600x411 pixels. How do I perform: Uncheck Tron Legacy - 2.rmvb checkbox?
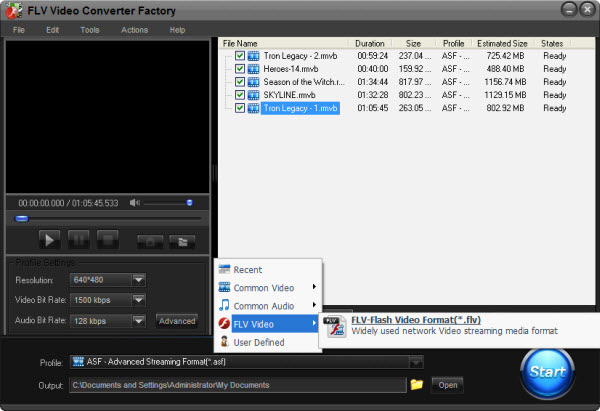240,56
